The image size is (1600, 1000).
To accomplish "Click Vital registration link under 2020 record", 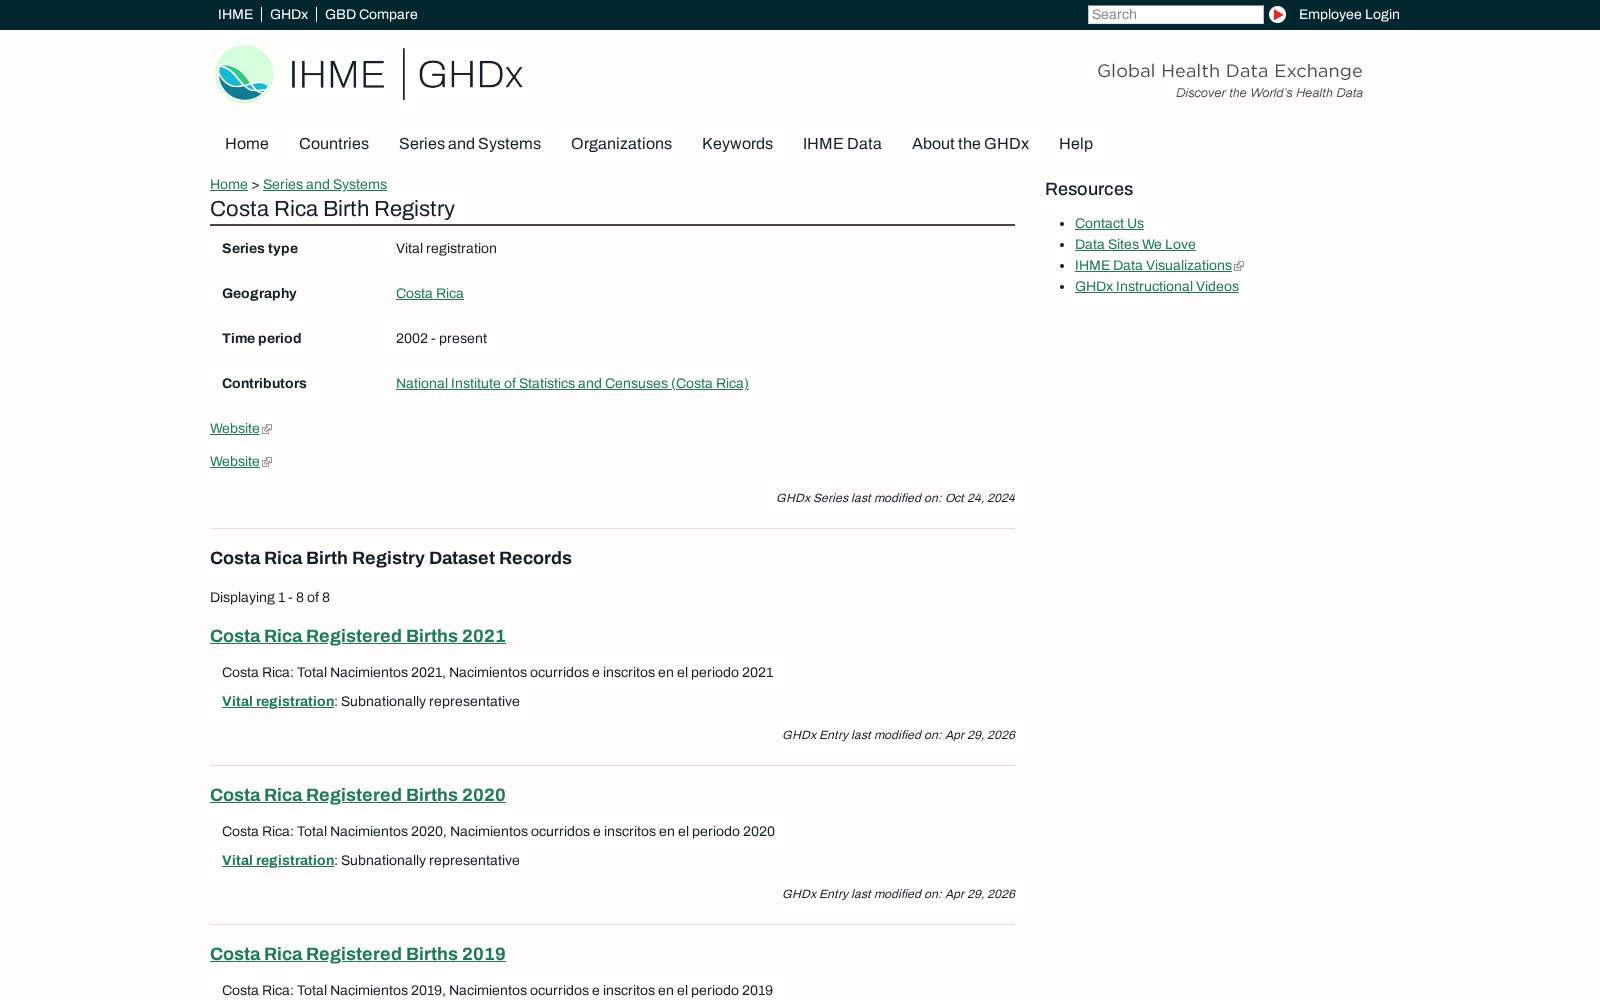I will (x=278, y=860).
